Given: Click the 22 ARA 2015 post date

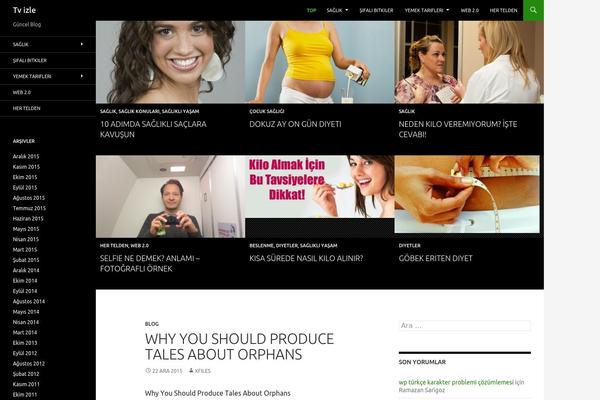Looking at the screenshot, I should (167, 371).
